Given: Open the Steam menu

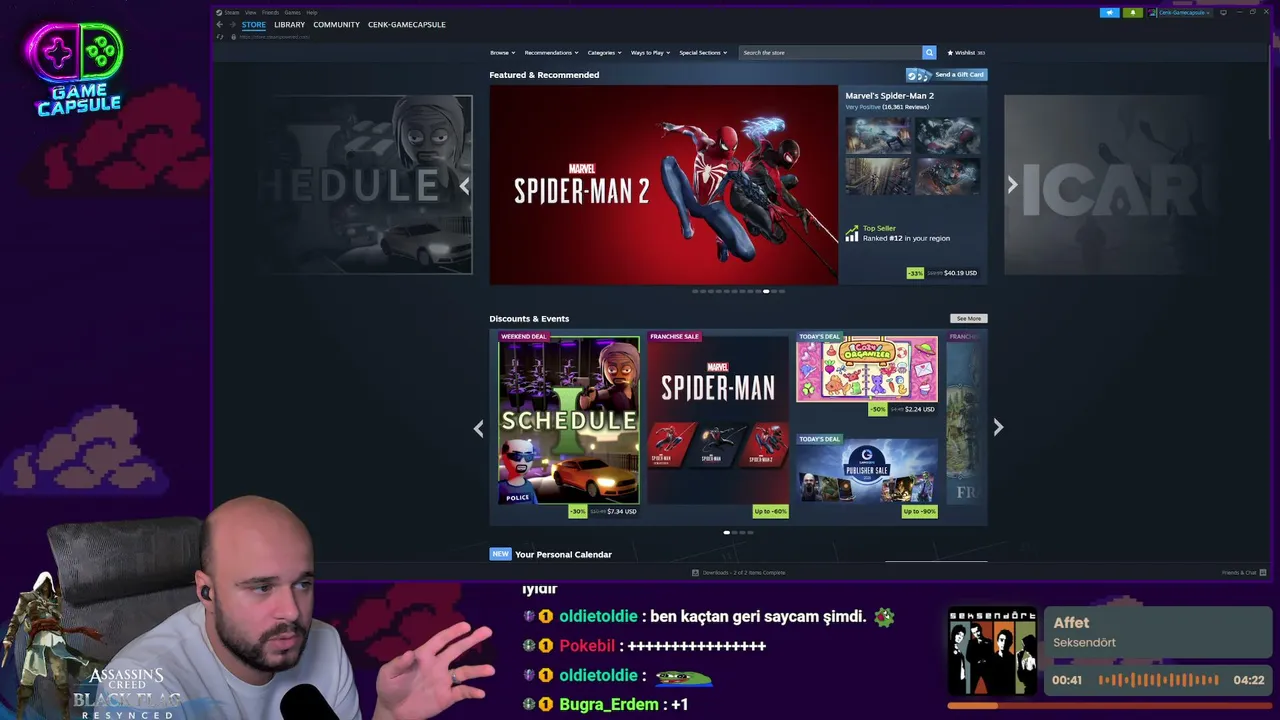Looking at the screenshot, I should (232, 12).
